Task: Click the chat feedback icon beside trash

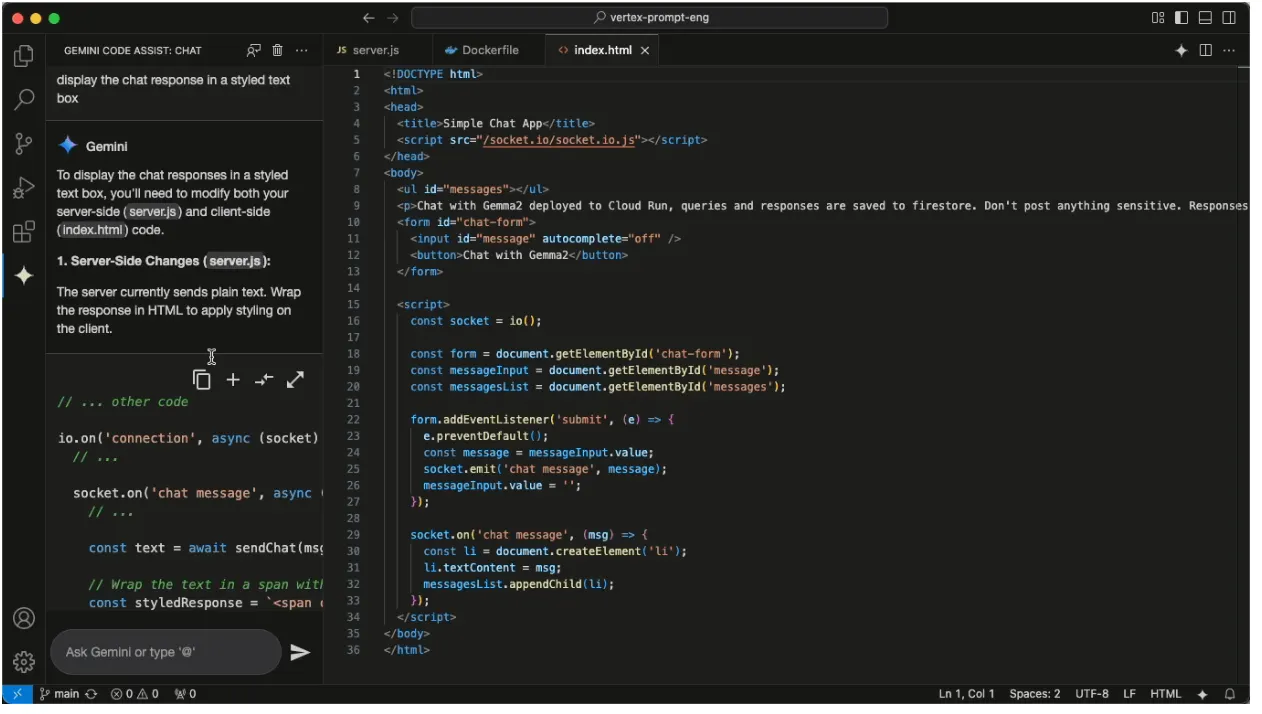Action: click(x=254, y=50)
